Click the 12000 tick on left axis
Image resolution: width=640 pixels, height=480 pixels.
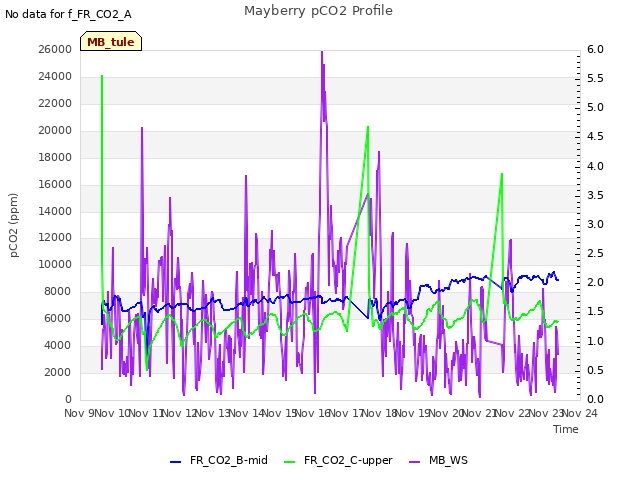(55, 238)
